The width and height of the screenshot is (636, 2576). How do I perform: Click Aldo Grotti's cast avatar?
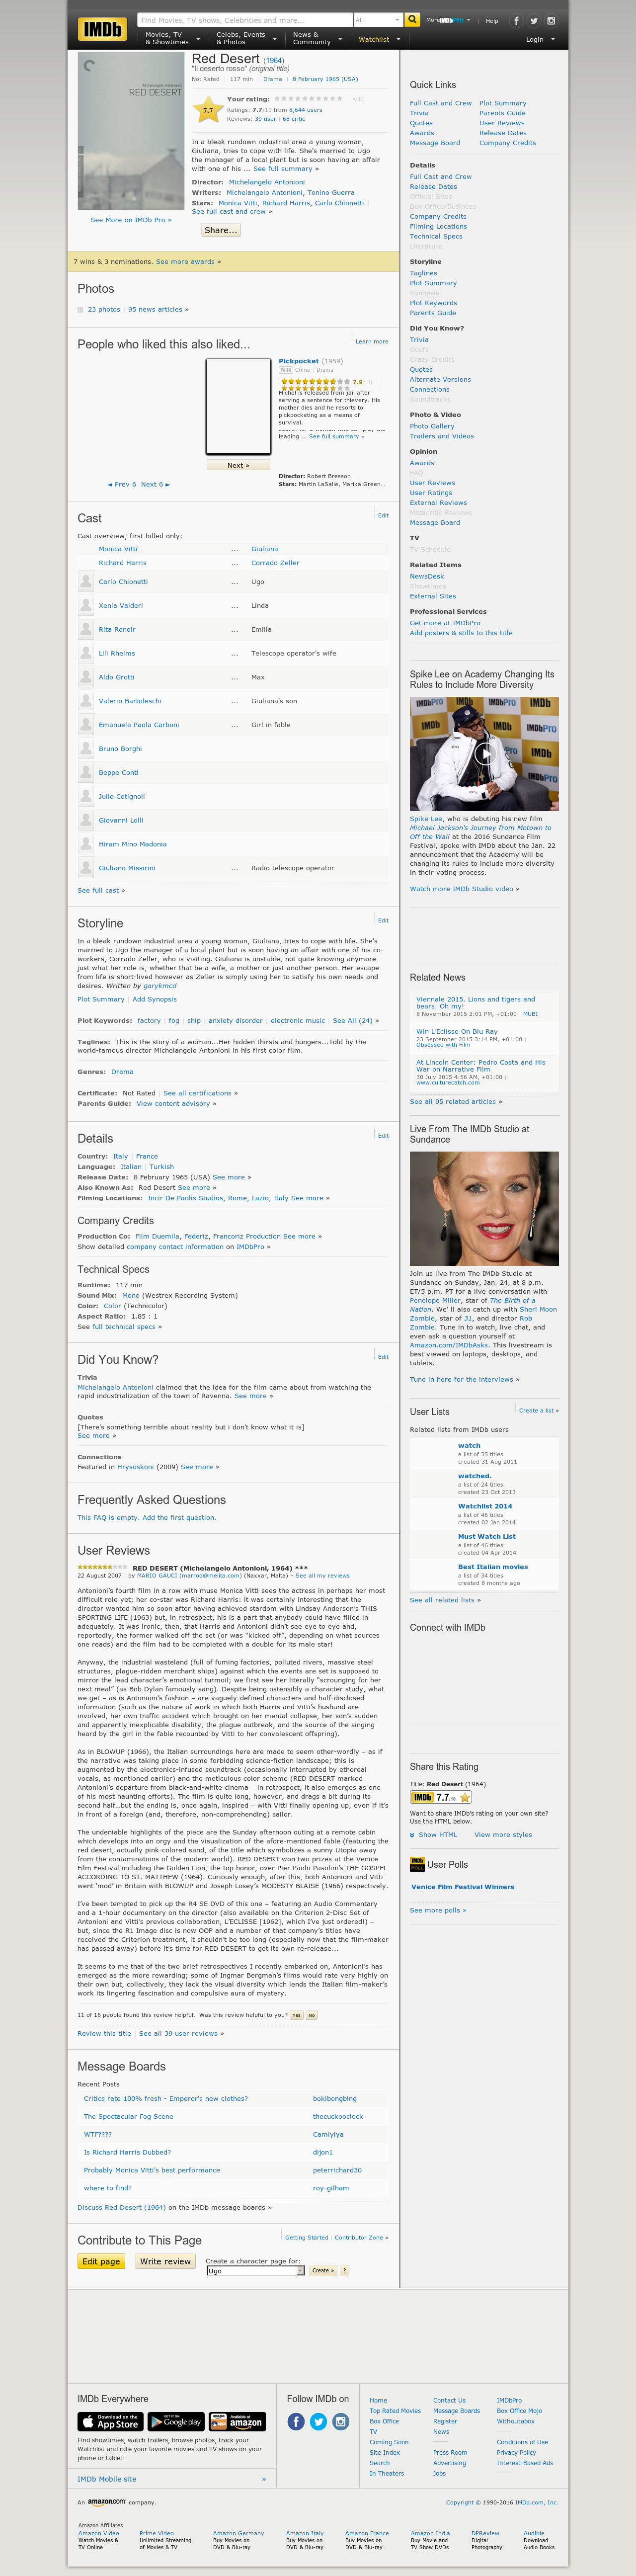click(86, 677)
